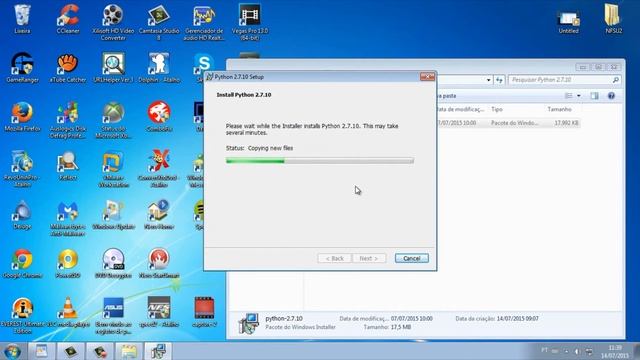Open the Untitled desktop file
The height and width of the screenshot is (360, 640).
569,22
